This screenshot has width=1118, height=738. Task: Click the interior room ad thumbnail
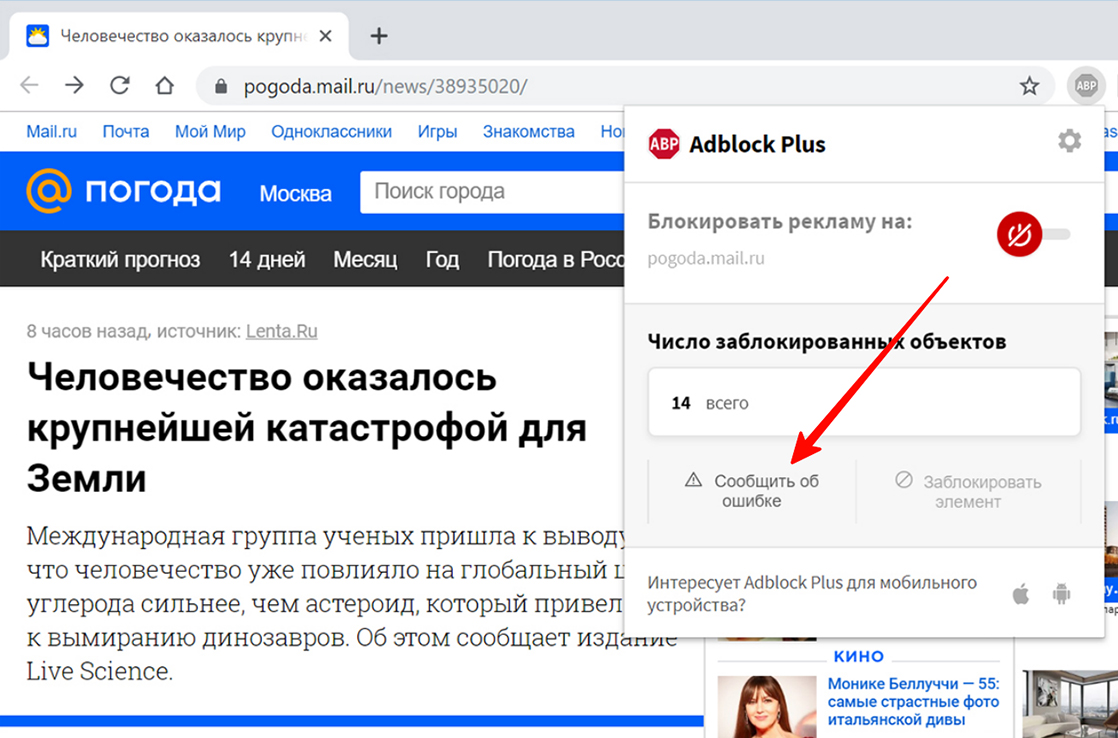pyautogui.click(x=1070, y=704)
